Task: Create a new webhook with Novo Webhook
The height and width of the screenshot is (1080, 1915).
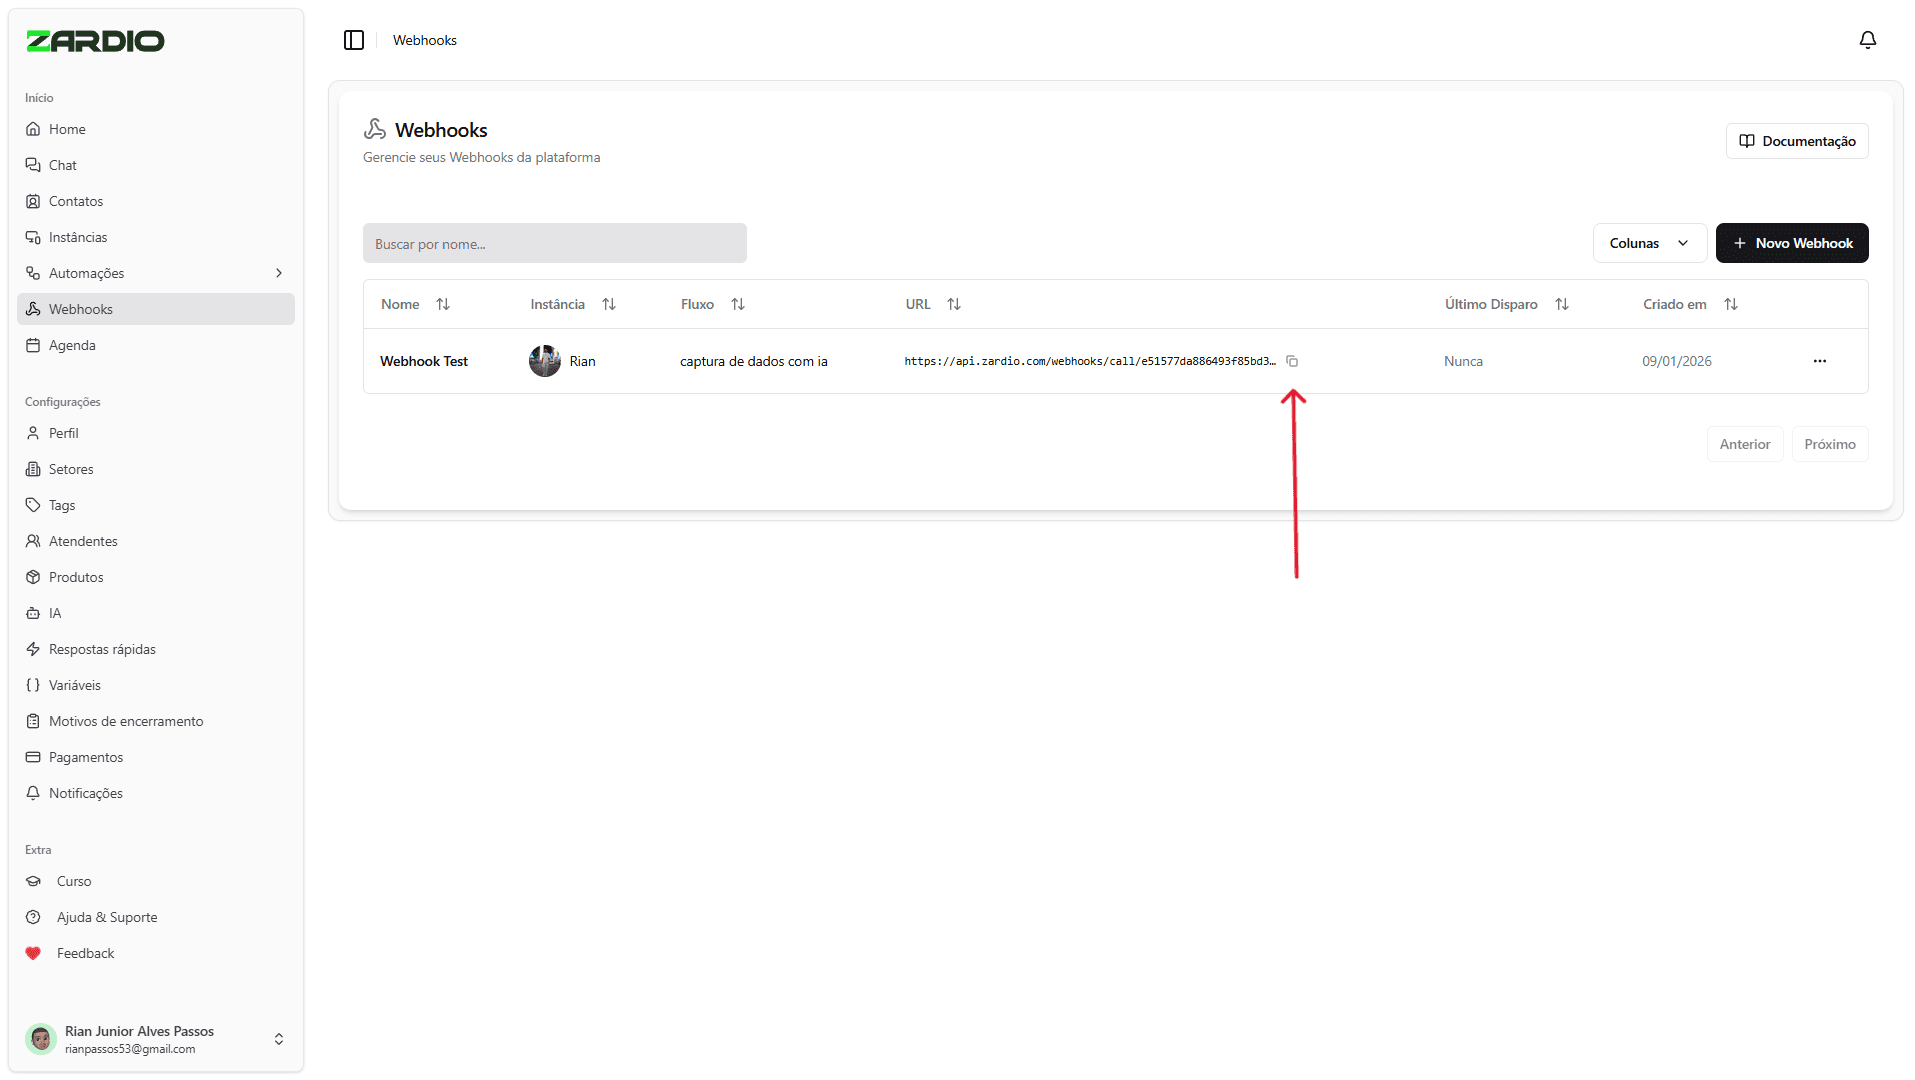Action: [x=1791, y=242]
